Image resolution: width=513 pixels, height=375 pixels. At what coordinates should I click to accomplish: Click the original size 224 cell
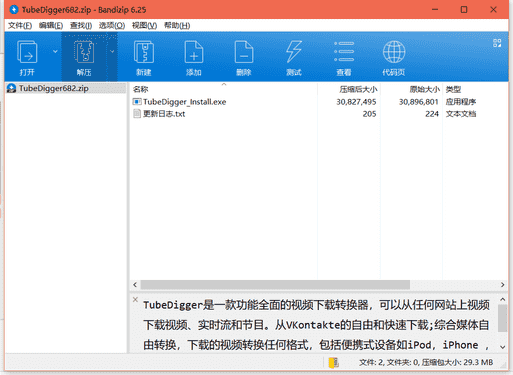click(432, 114)
